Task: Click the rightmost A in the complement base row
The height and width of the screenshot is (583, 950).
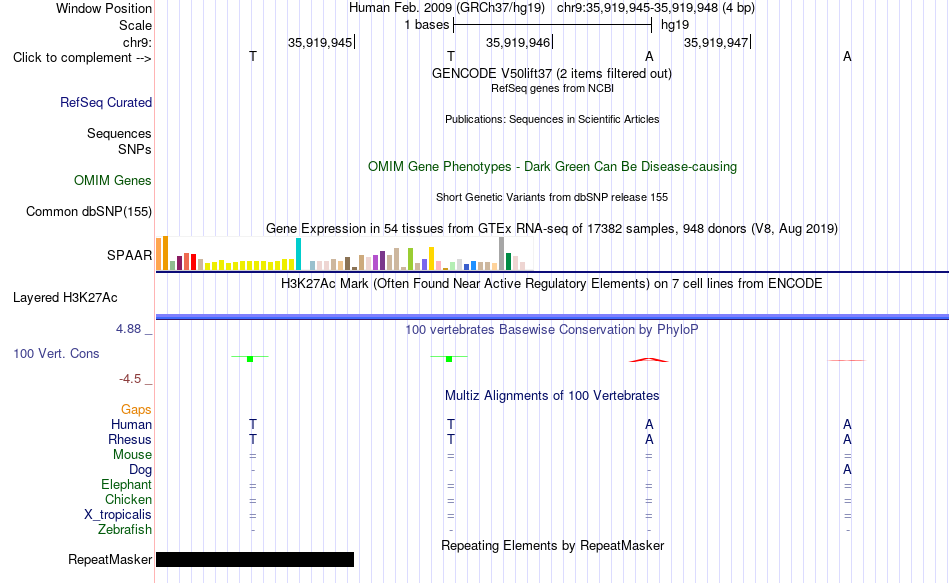Action: coord(847,56)
